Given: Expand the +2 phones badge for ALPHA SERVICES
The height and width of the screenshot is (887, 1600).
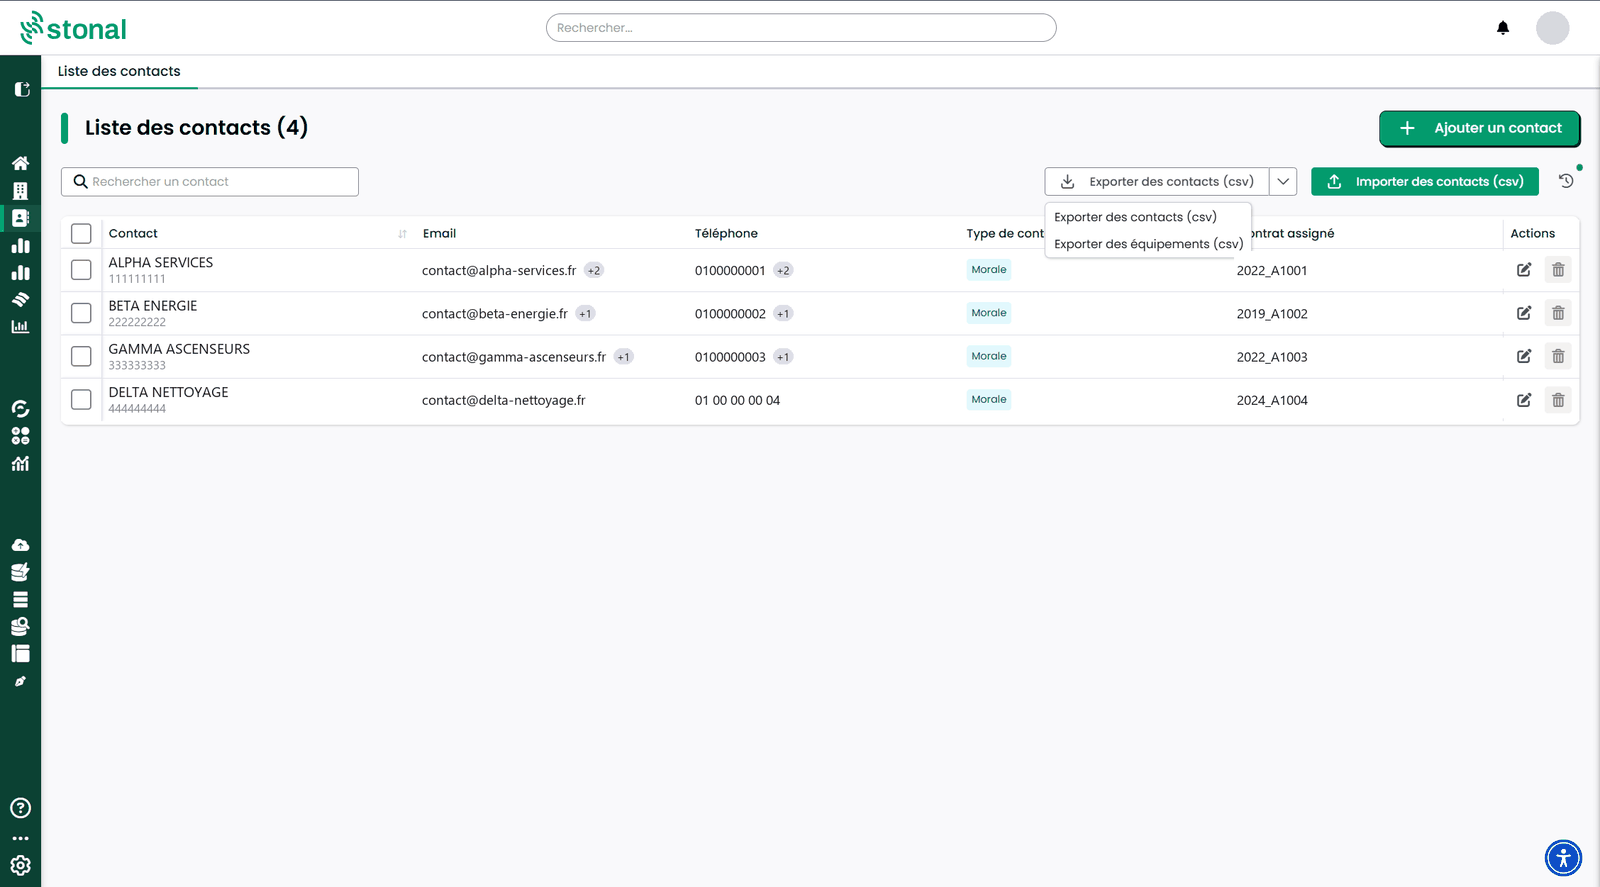Looking at the screenshot, I should coord(783,270).
